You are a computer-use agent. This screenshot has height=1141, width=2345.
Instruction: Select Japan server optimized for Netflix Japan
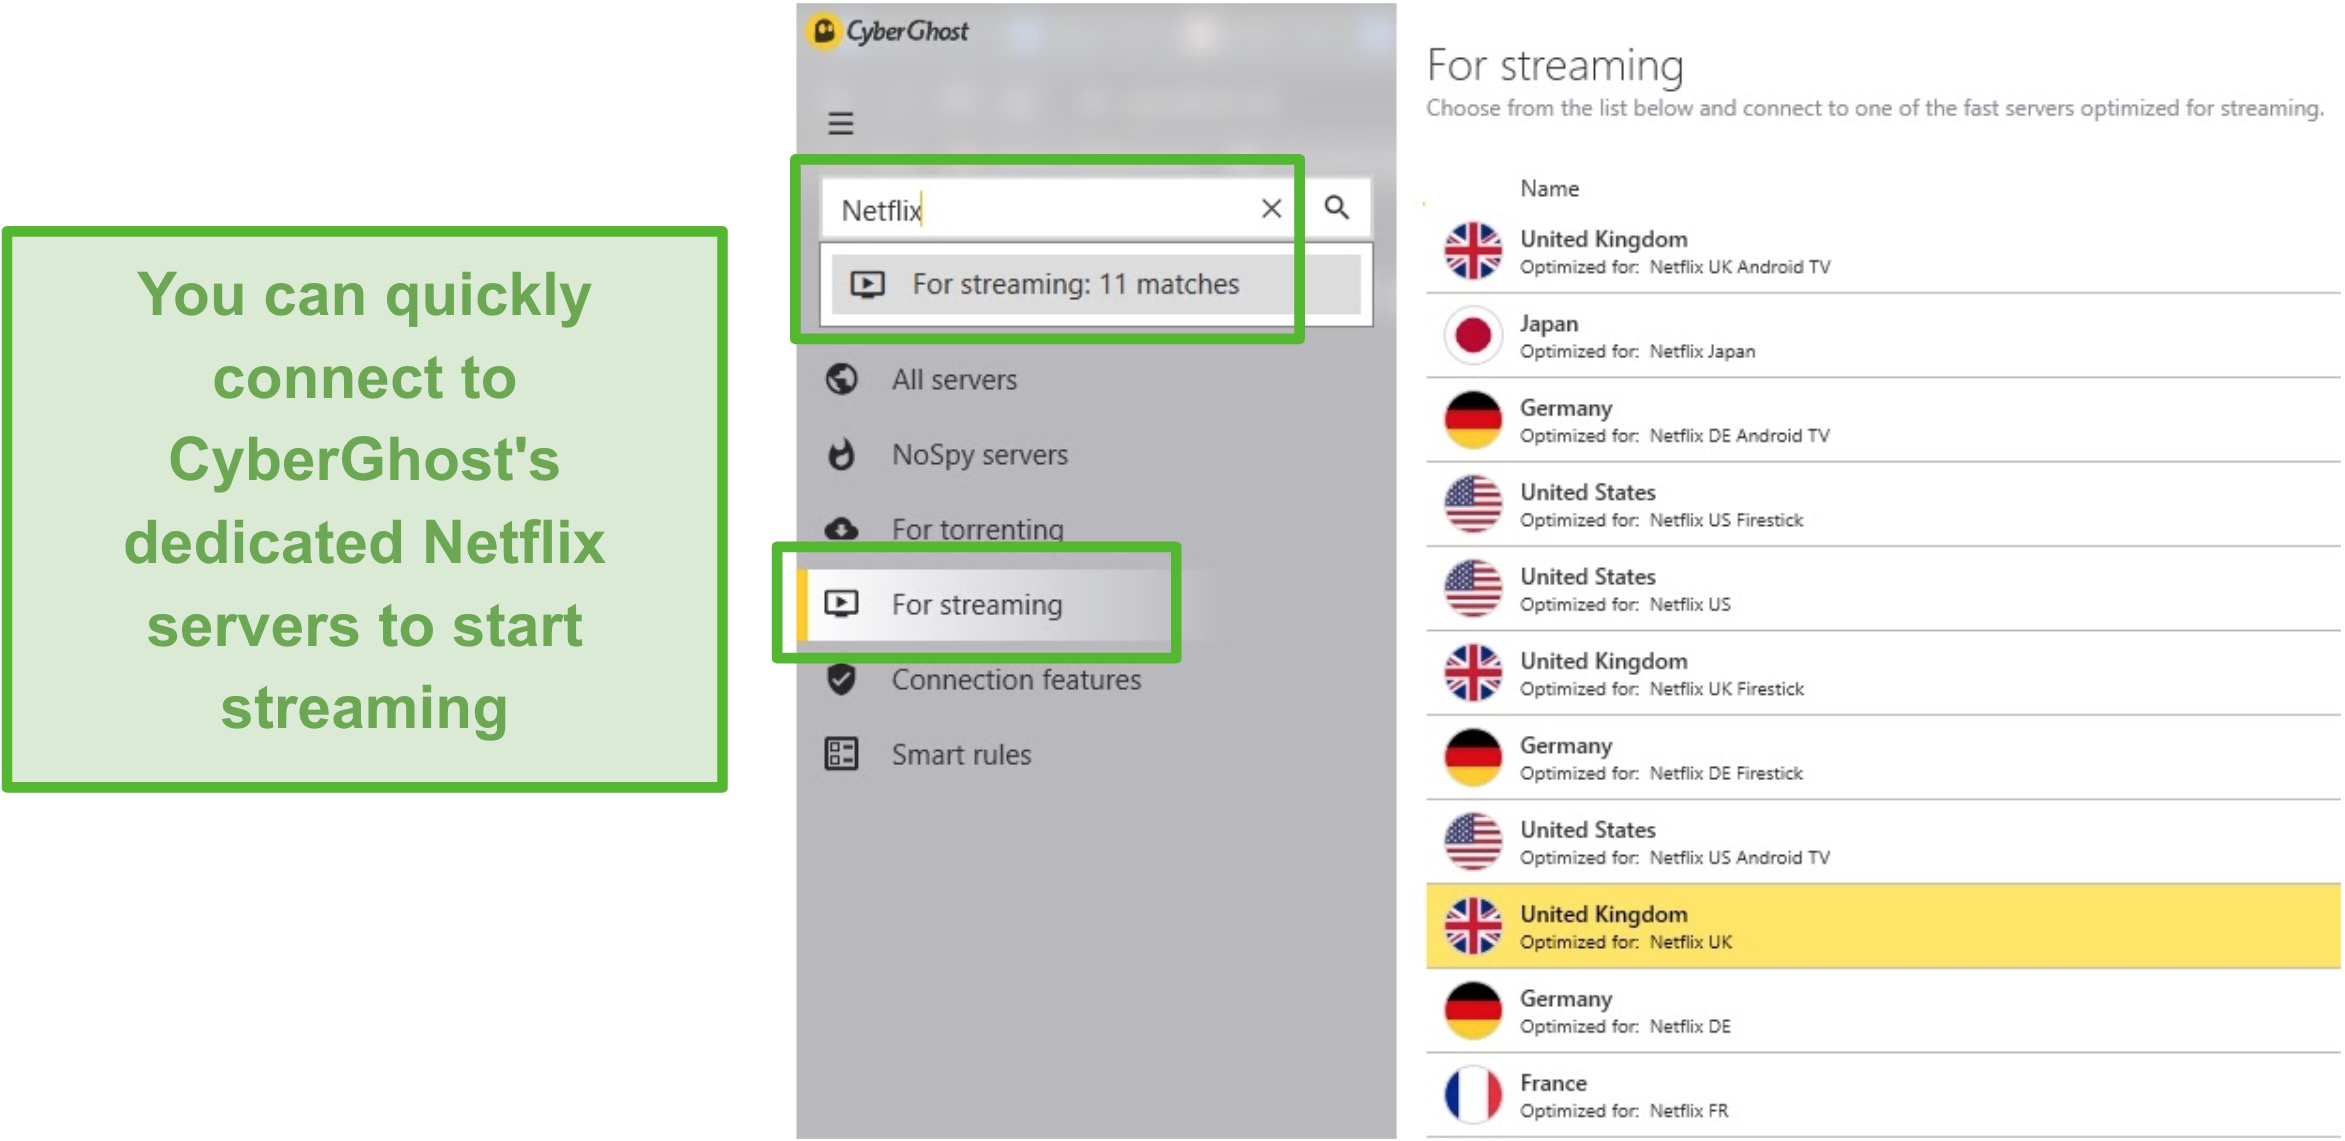[x=1883, y=336]
